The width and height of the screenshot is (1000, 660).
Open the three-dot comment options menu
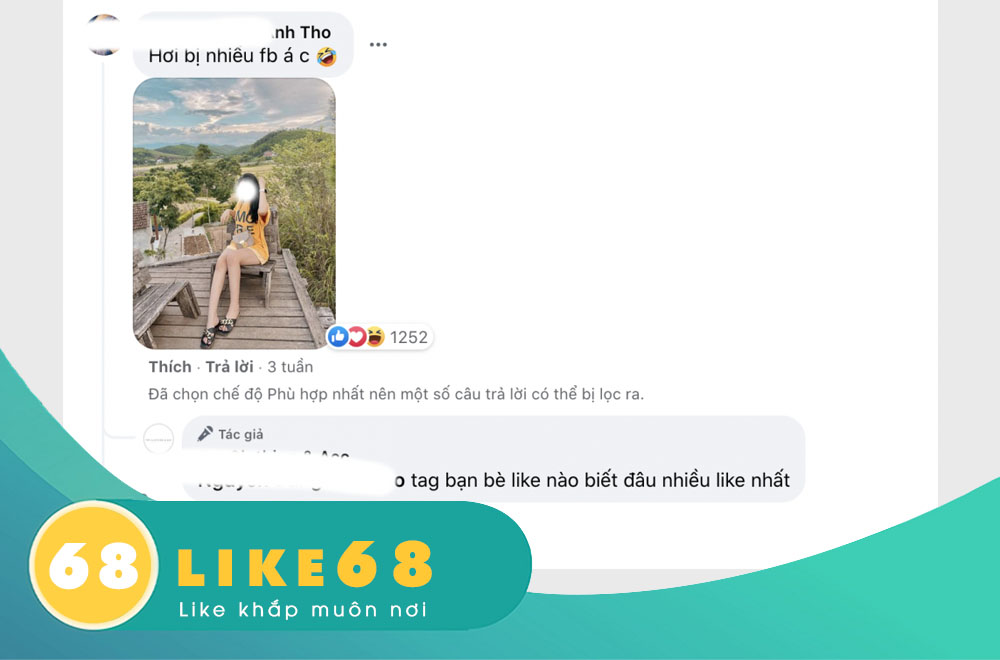[x=378, y=45]
